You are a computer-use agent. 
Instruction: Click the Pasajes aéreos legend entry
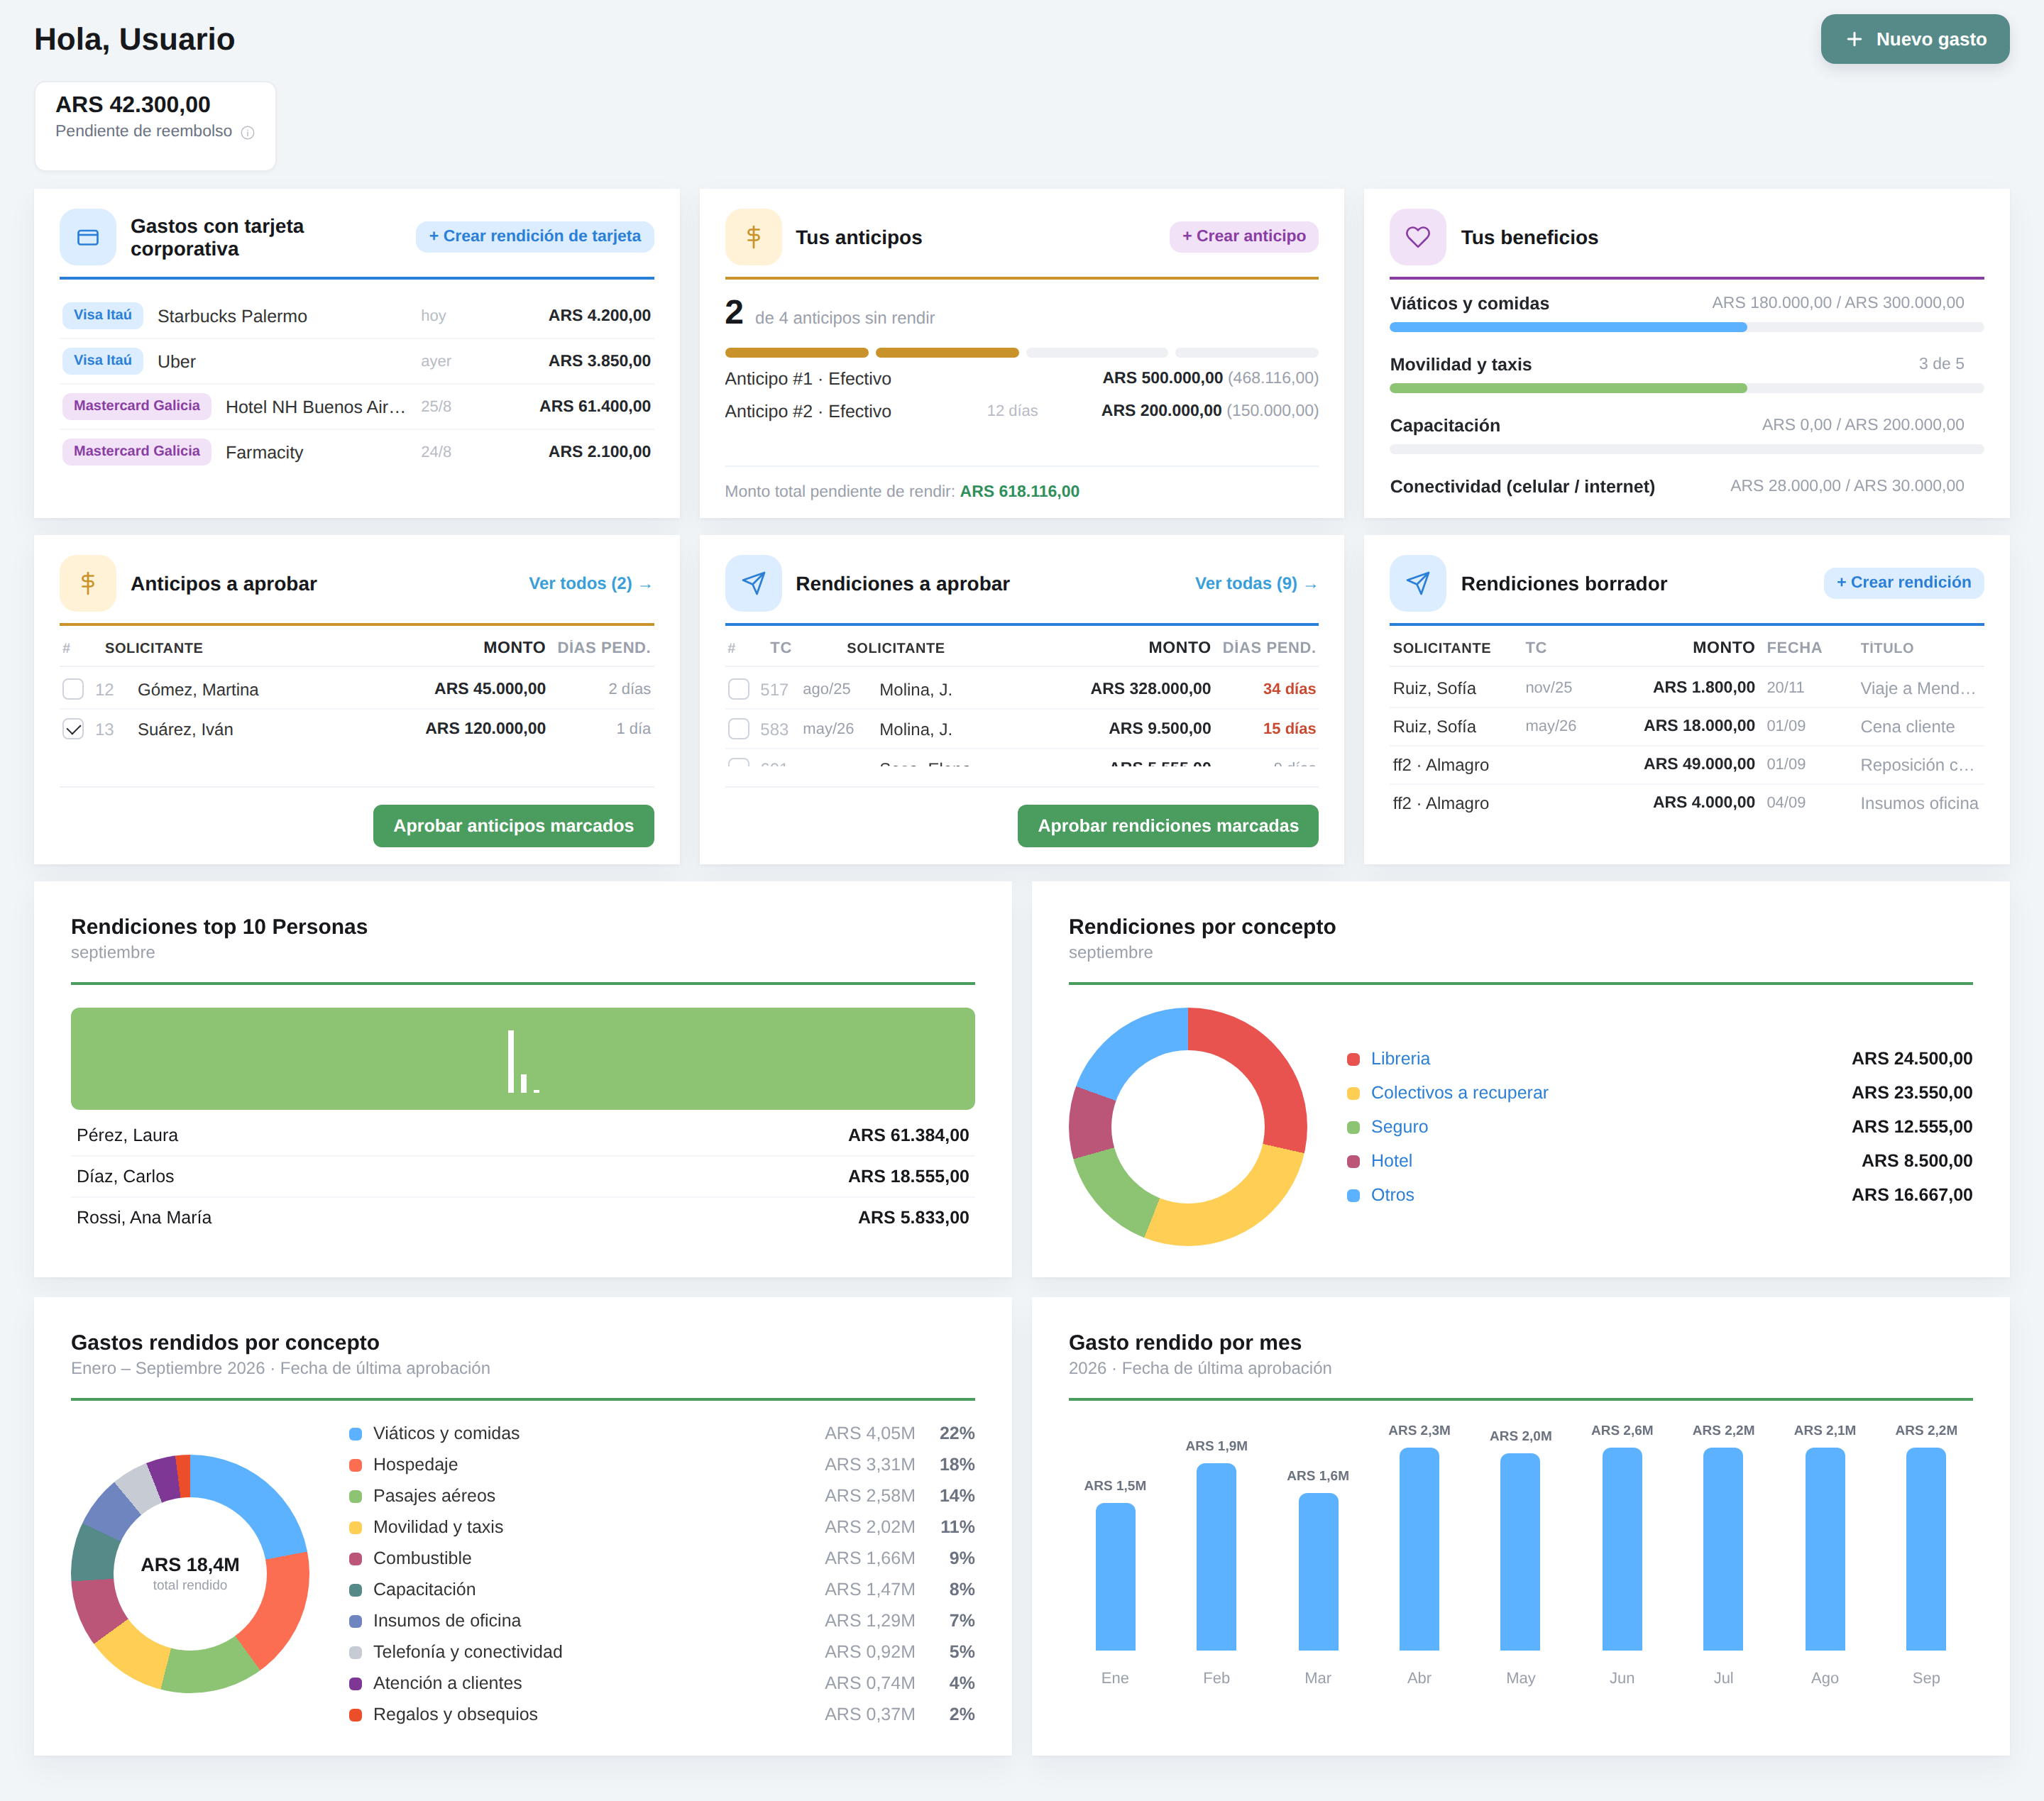tap(661, 1495)
